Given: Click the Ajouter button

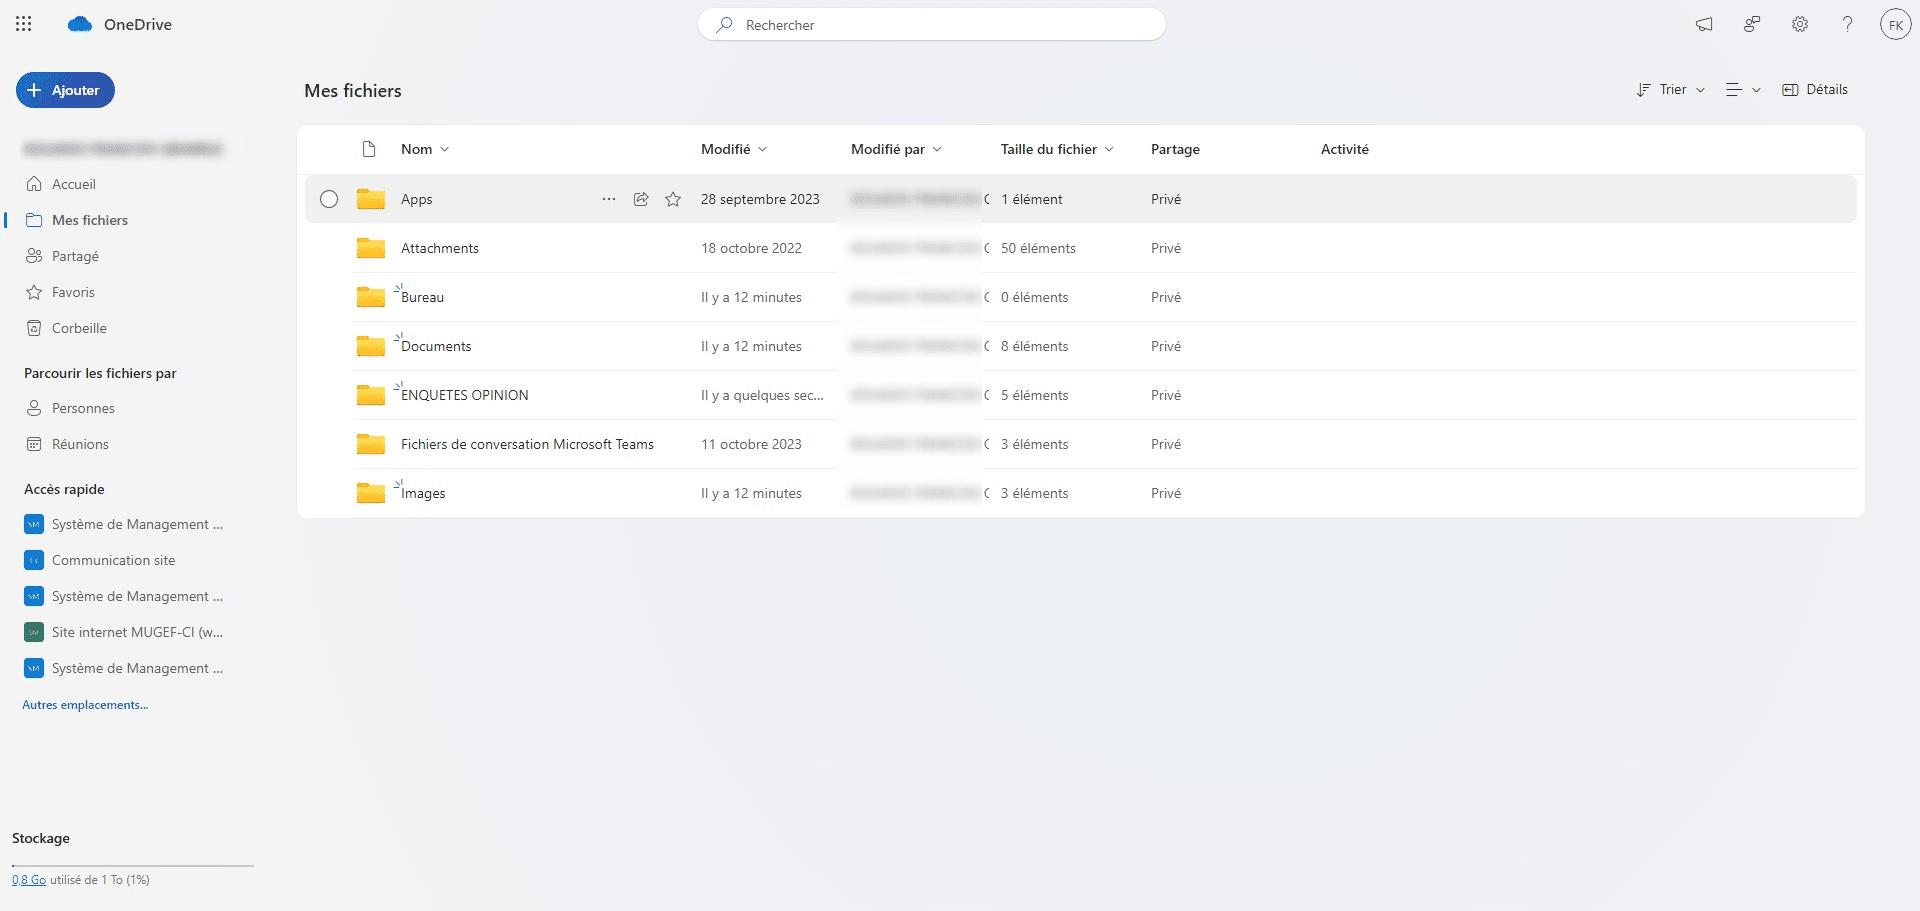Looking at the screenshot, I should pos(65,90).
